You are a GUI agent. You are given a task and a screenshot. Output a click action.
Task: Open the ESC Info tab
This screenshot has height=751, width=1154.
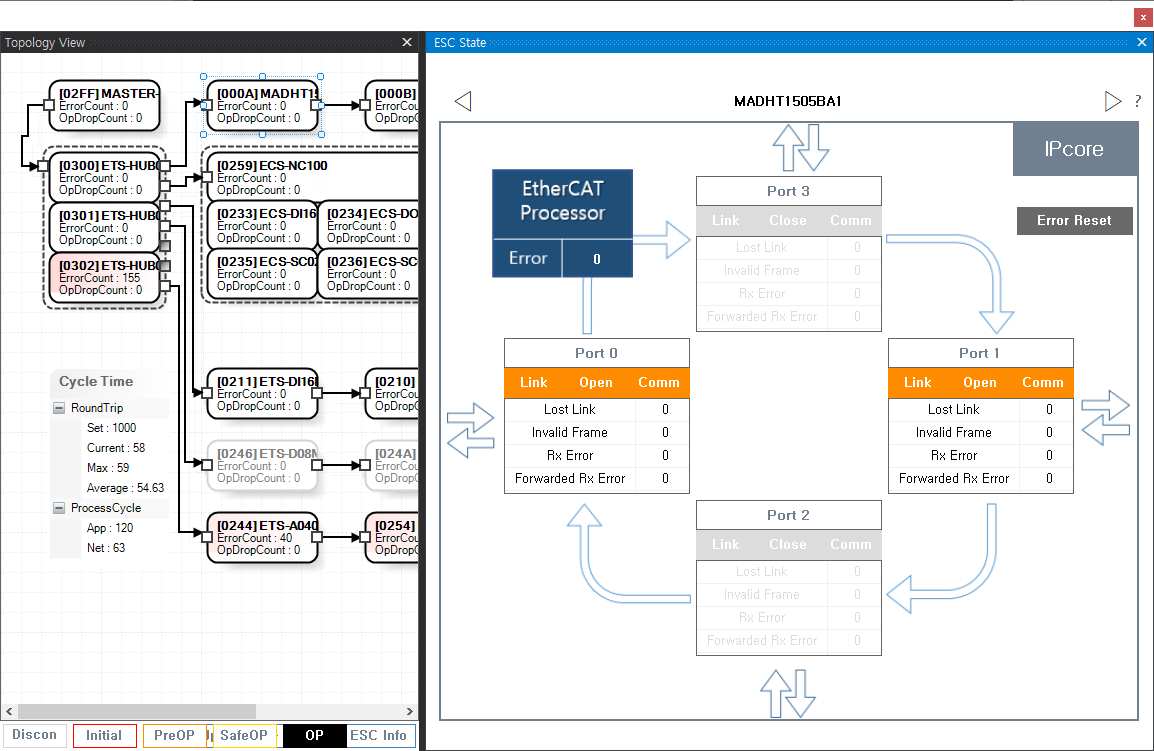[380, 735]
